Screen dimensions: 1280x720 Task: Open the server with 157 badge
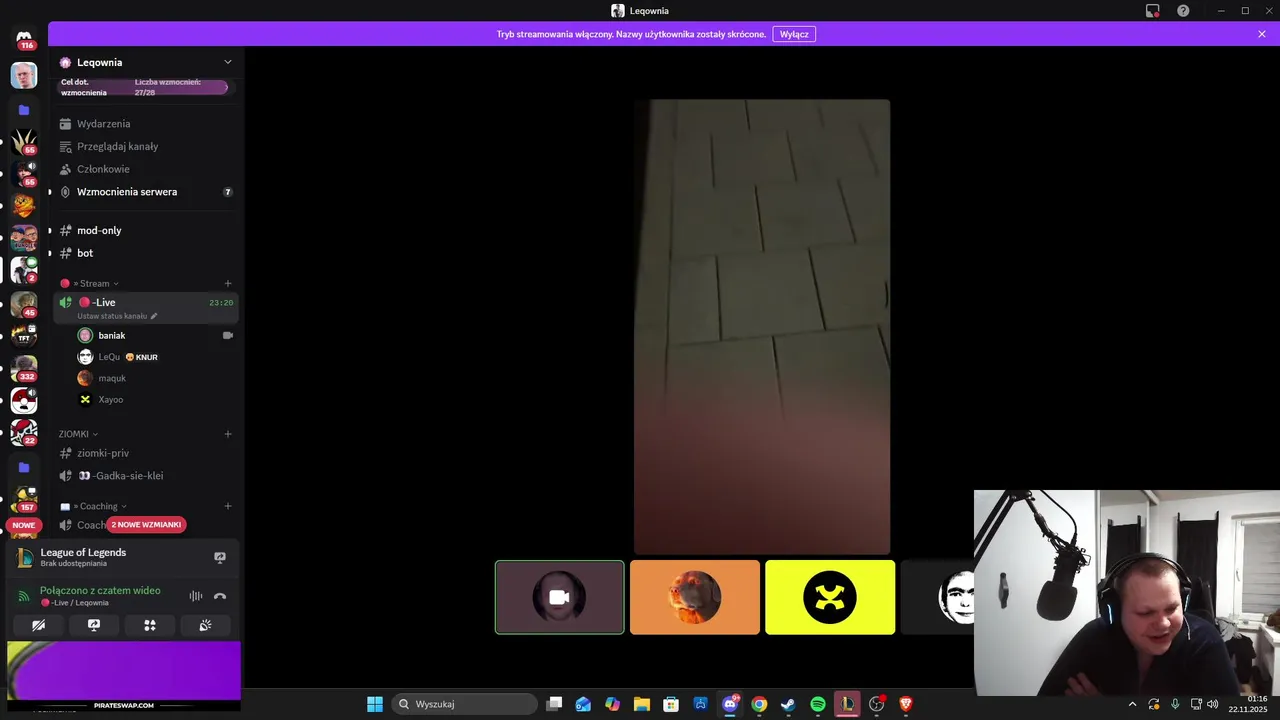click(x=25, y=500)
